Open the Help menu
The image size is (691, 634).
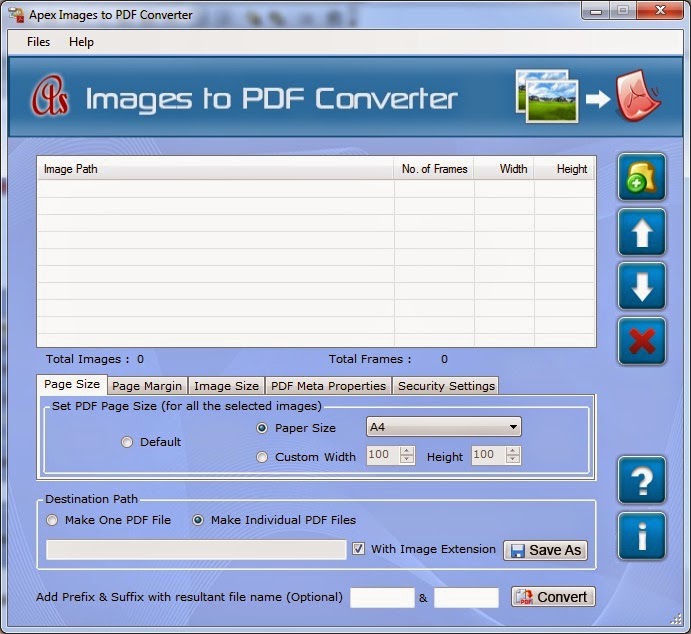click(82, 42)
